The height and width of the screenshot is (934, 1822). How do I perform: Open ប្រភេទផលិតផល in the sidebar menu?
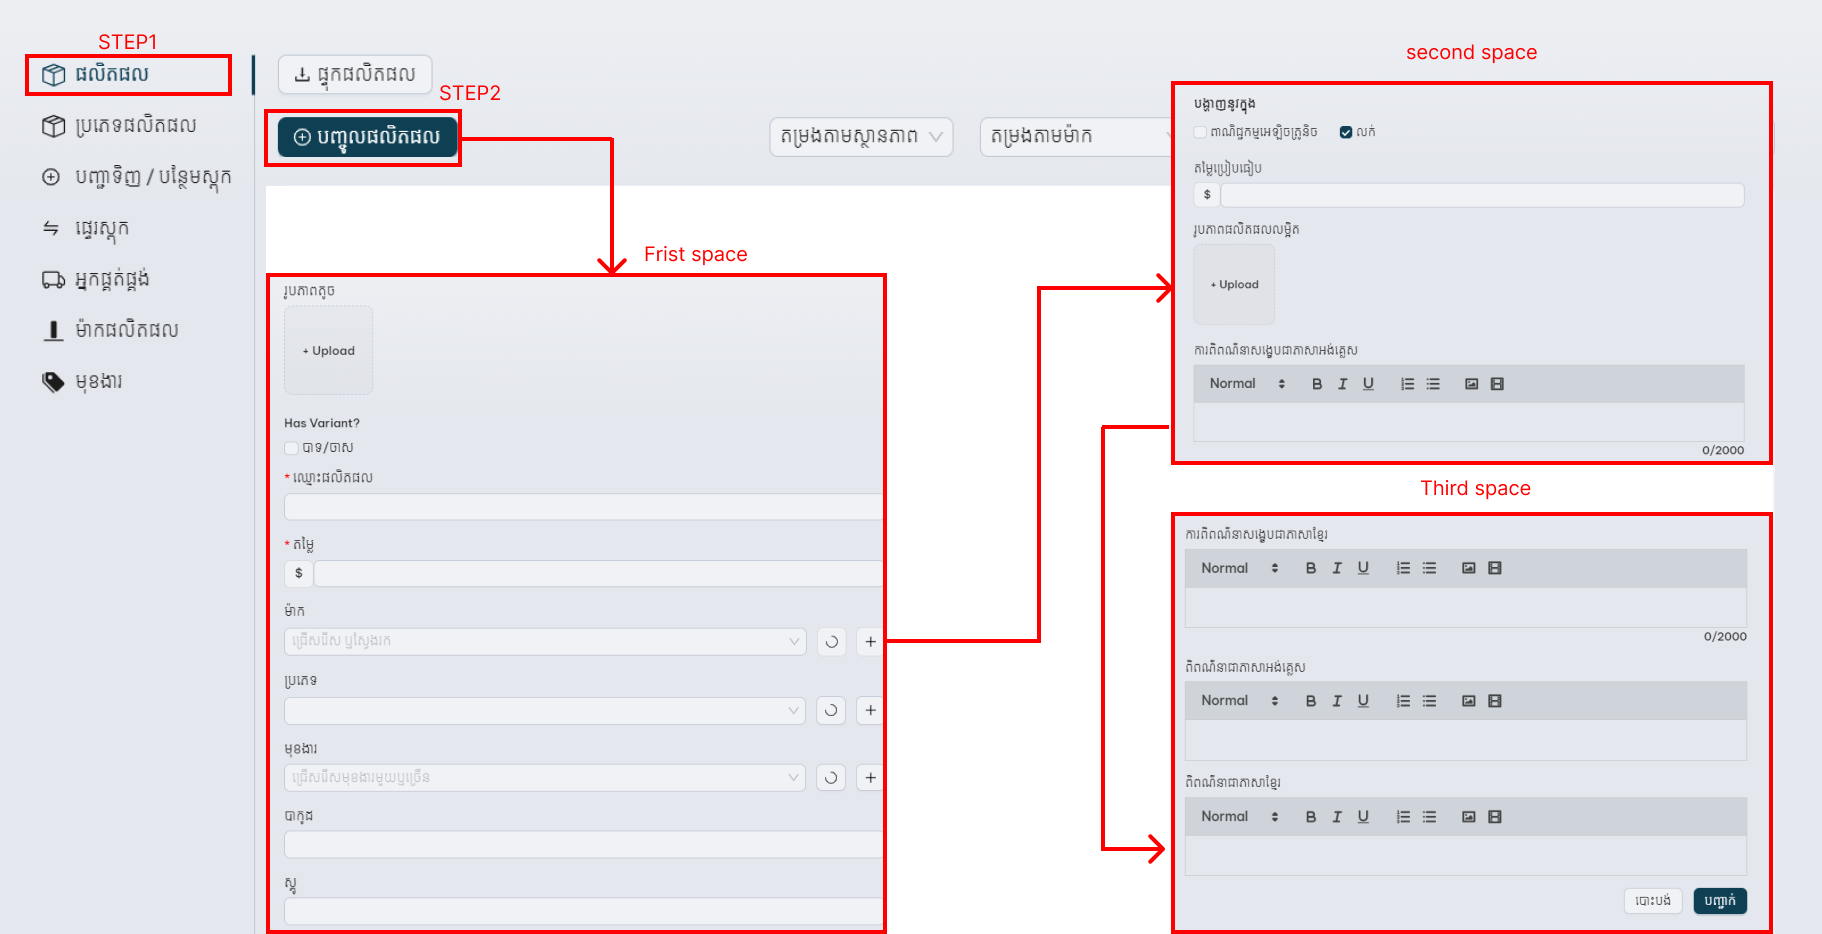[135, 126]
